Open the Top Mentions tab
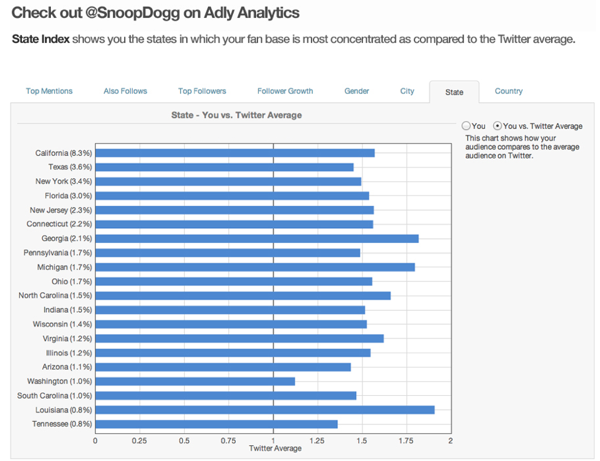This screenshot has height=461, width=600. [49, 91]
